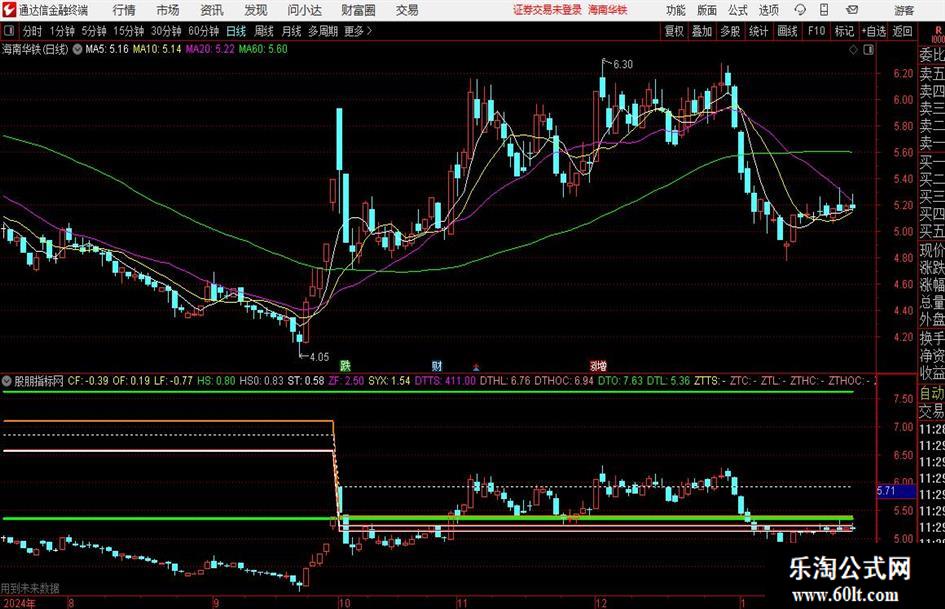Open the 公式 menu

coord(738,10)
